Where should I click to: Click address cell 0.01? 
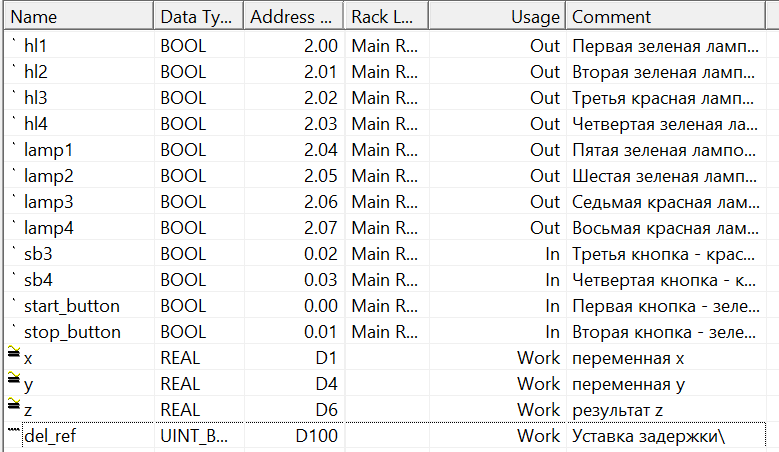[321, 332]
